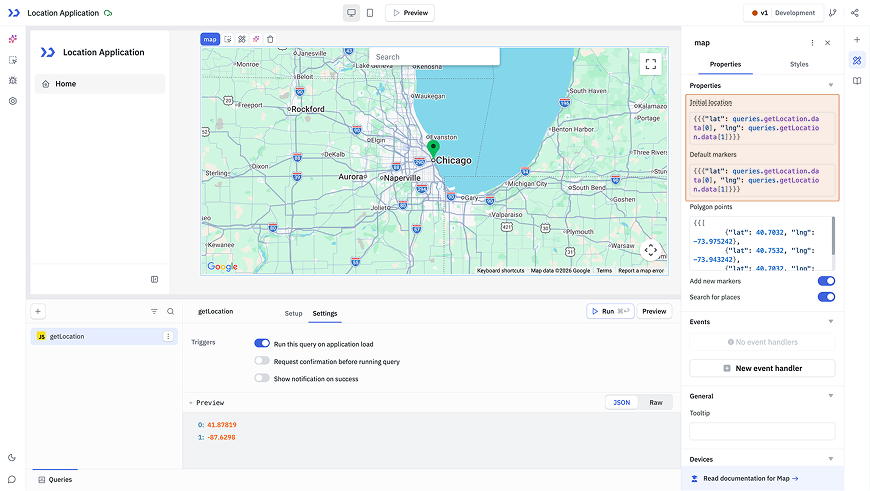Viewport: 870px width, 491px height.
Task: Click the Default markers code field
Action: pos(762,180)
